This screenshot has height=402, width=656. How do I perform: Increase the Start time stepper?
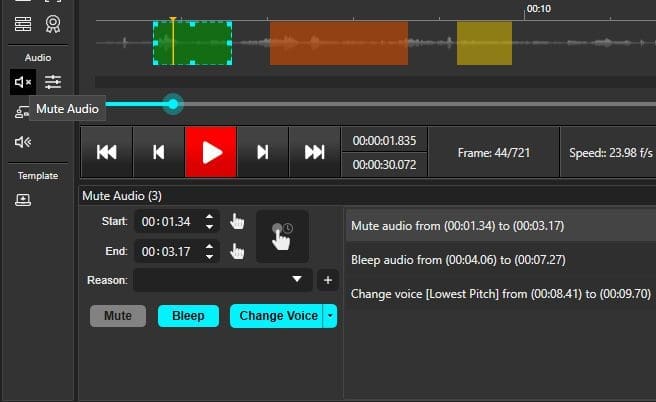pos(209,216)
